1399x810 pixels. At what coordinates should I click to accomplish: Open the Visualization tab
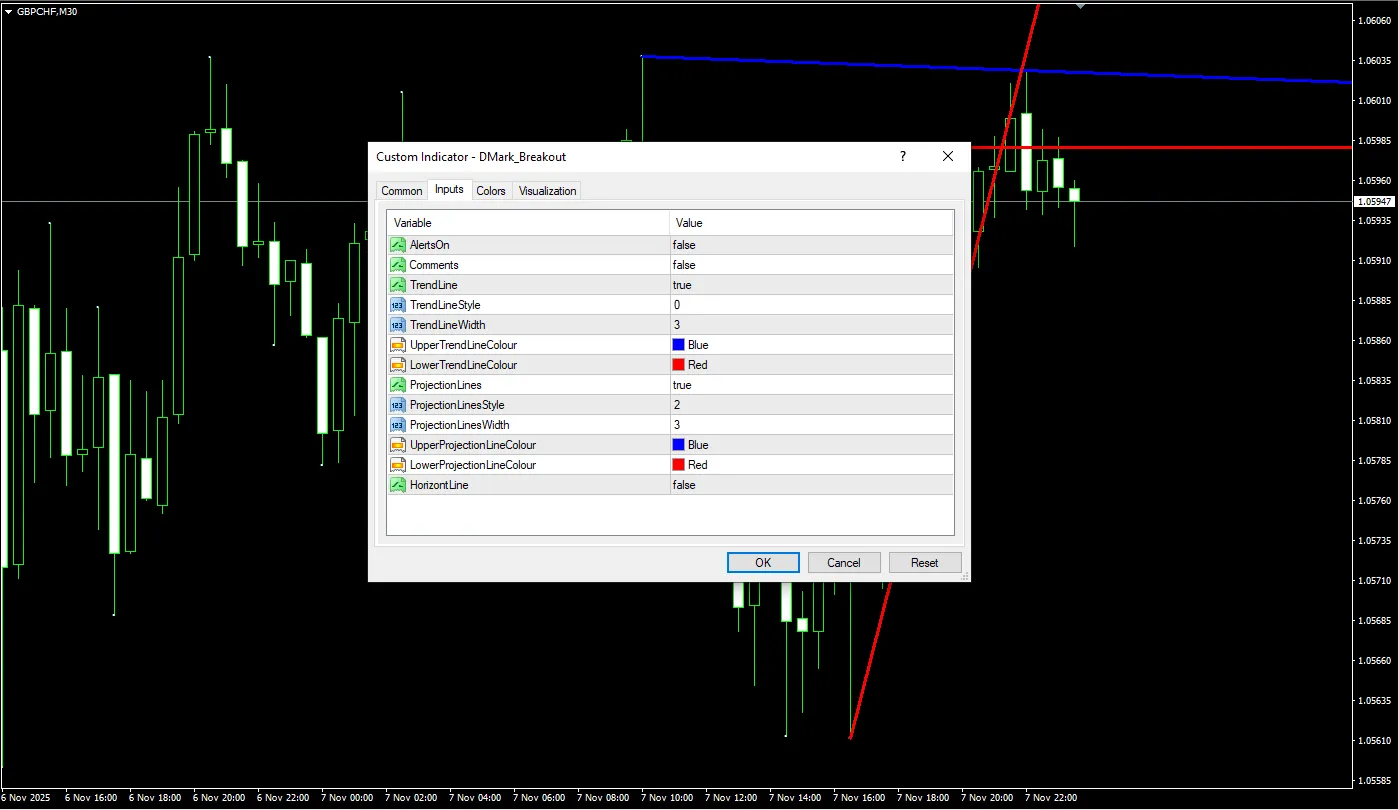(547, 191)
